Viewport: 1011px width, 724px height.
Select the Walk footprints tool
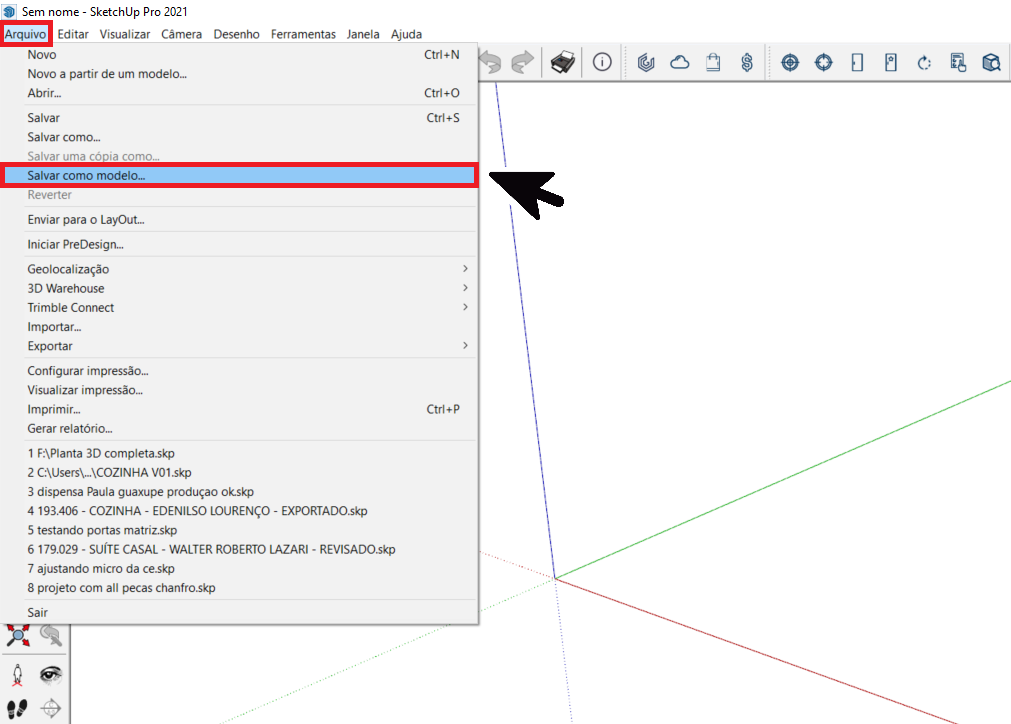[17, 709]
